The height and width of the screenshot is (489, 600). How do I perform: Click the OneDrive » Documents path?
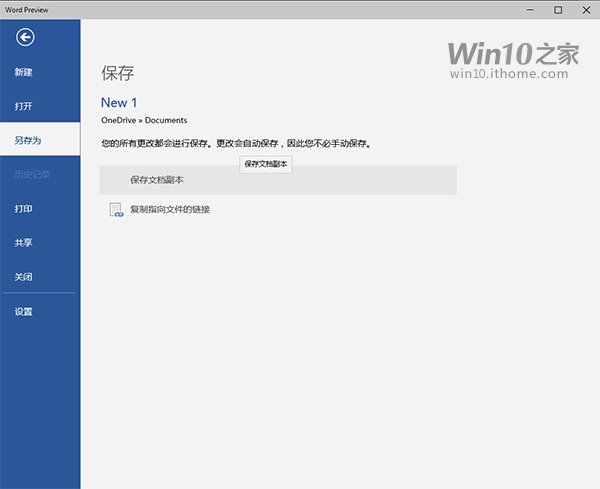tap(144, 120)
